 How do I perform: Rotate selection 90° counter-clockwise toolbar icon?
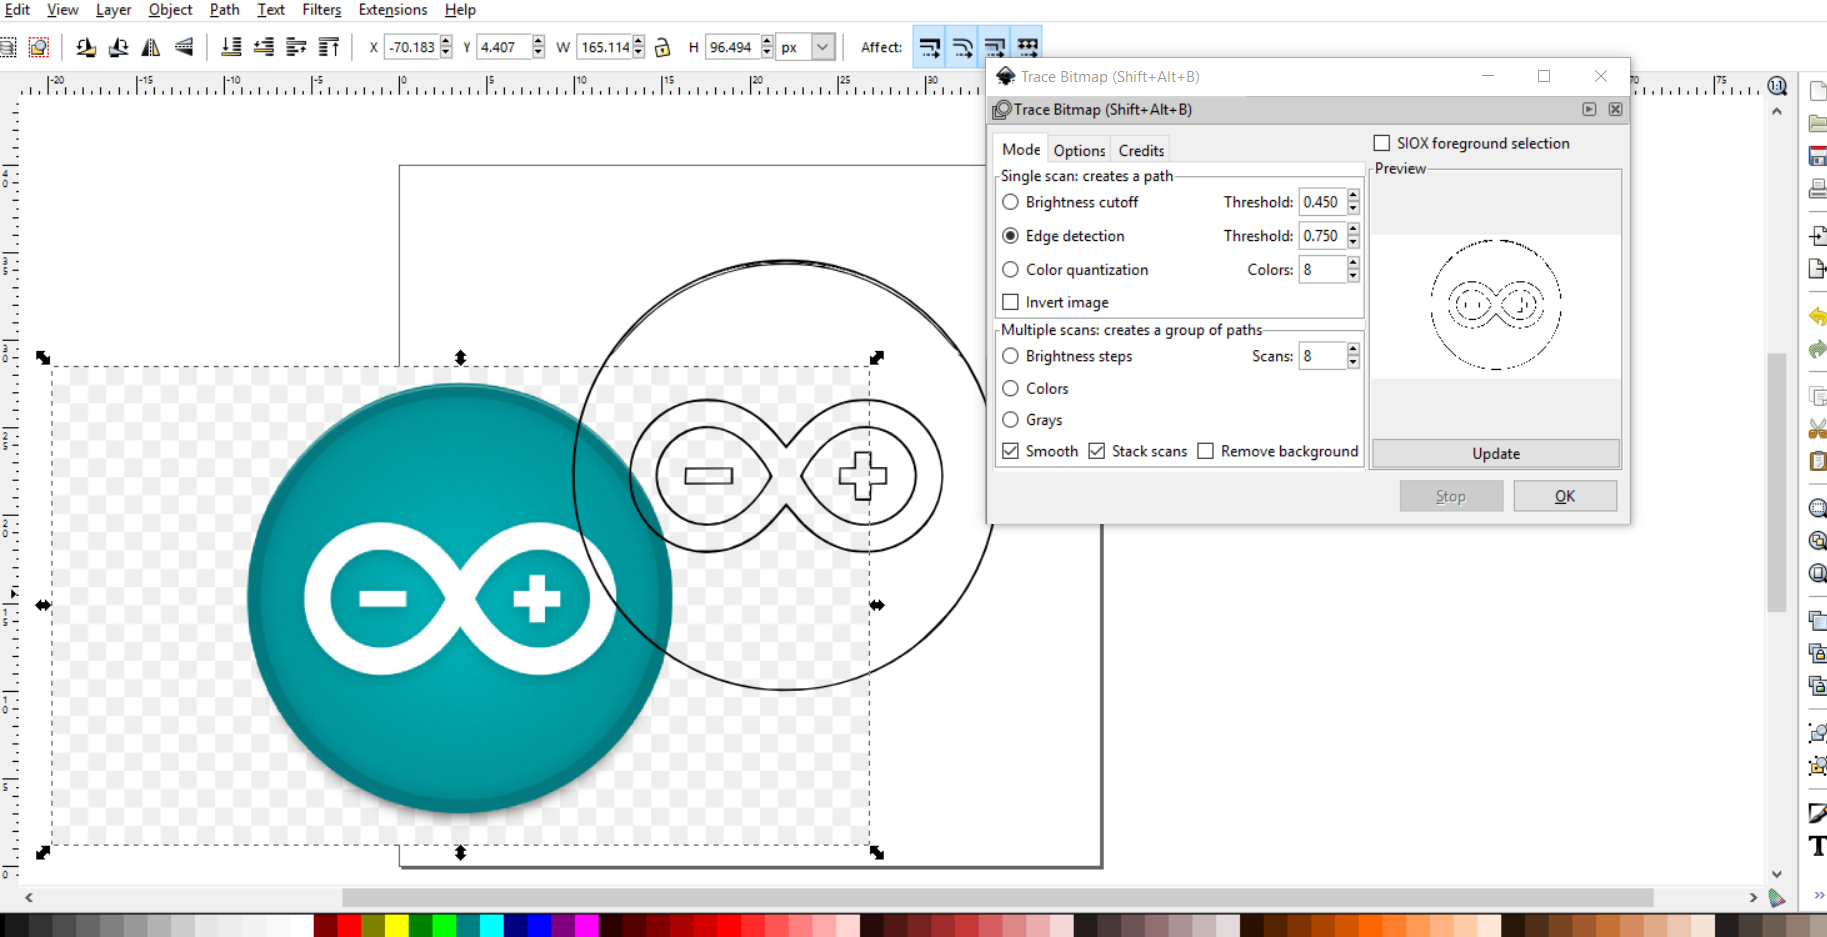(86, 47)
